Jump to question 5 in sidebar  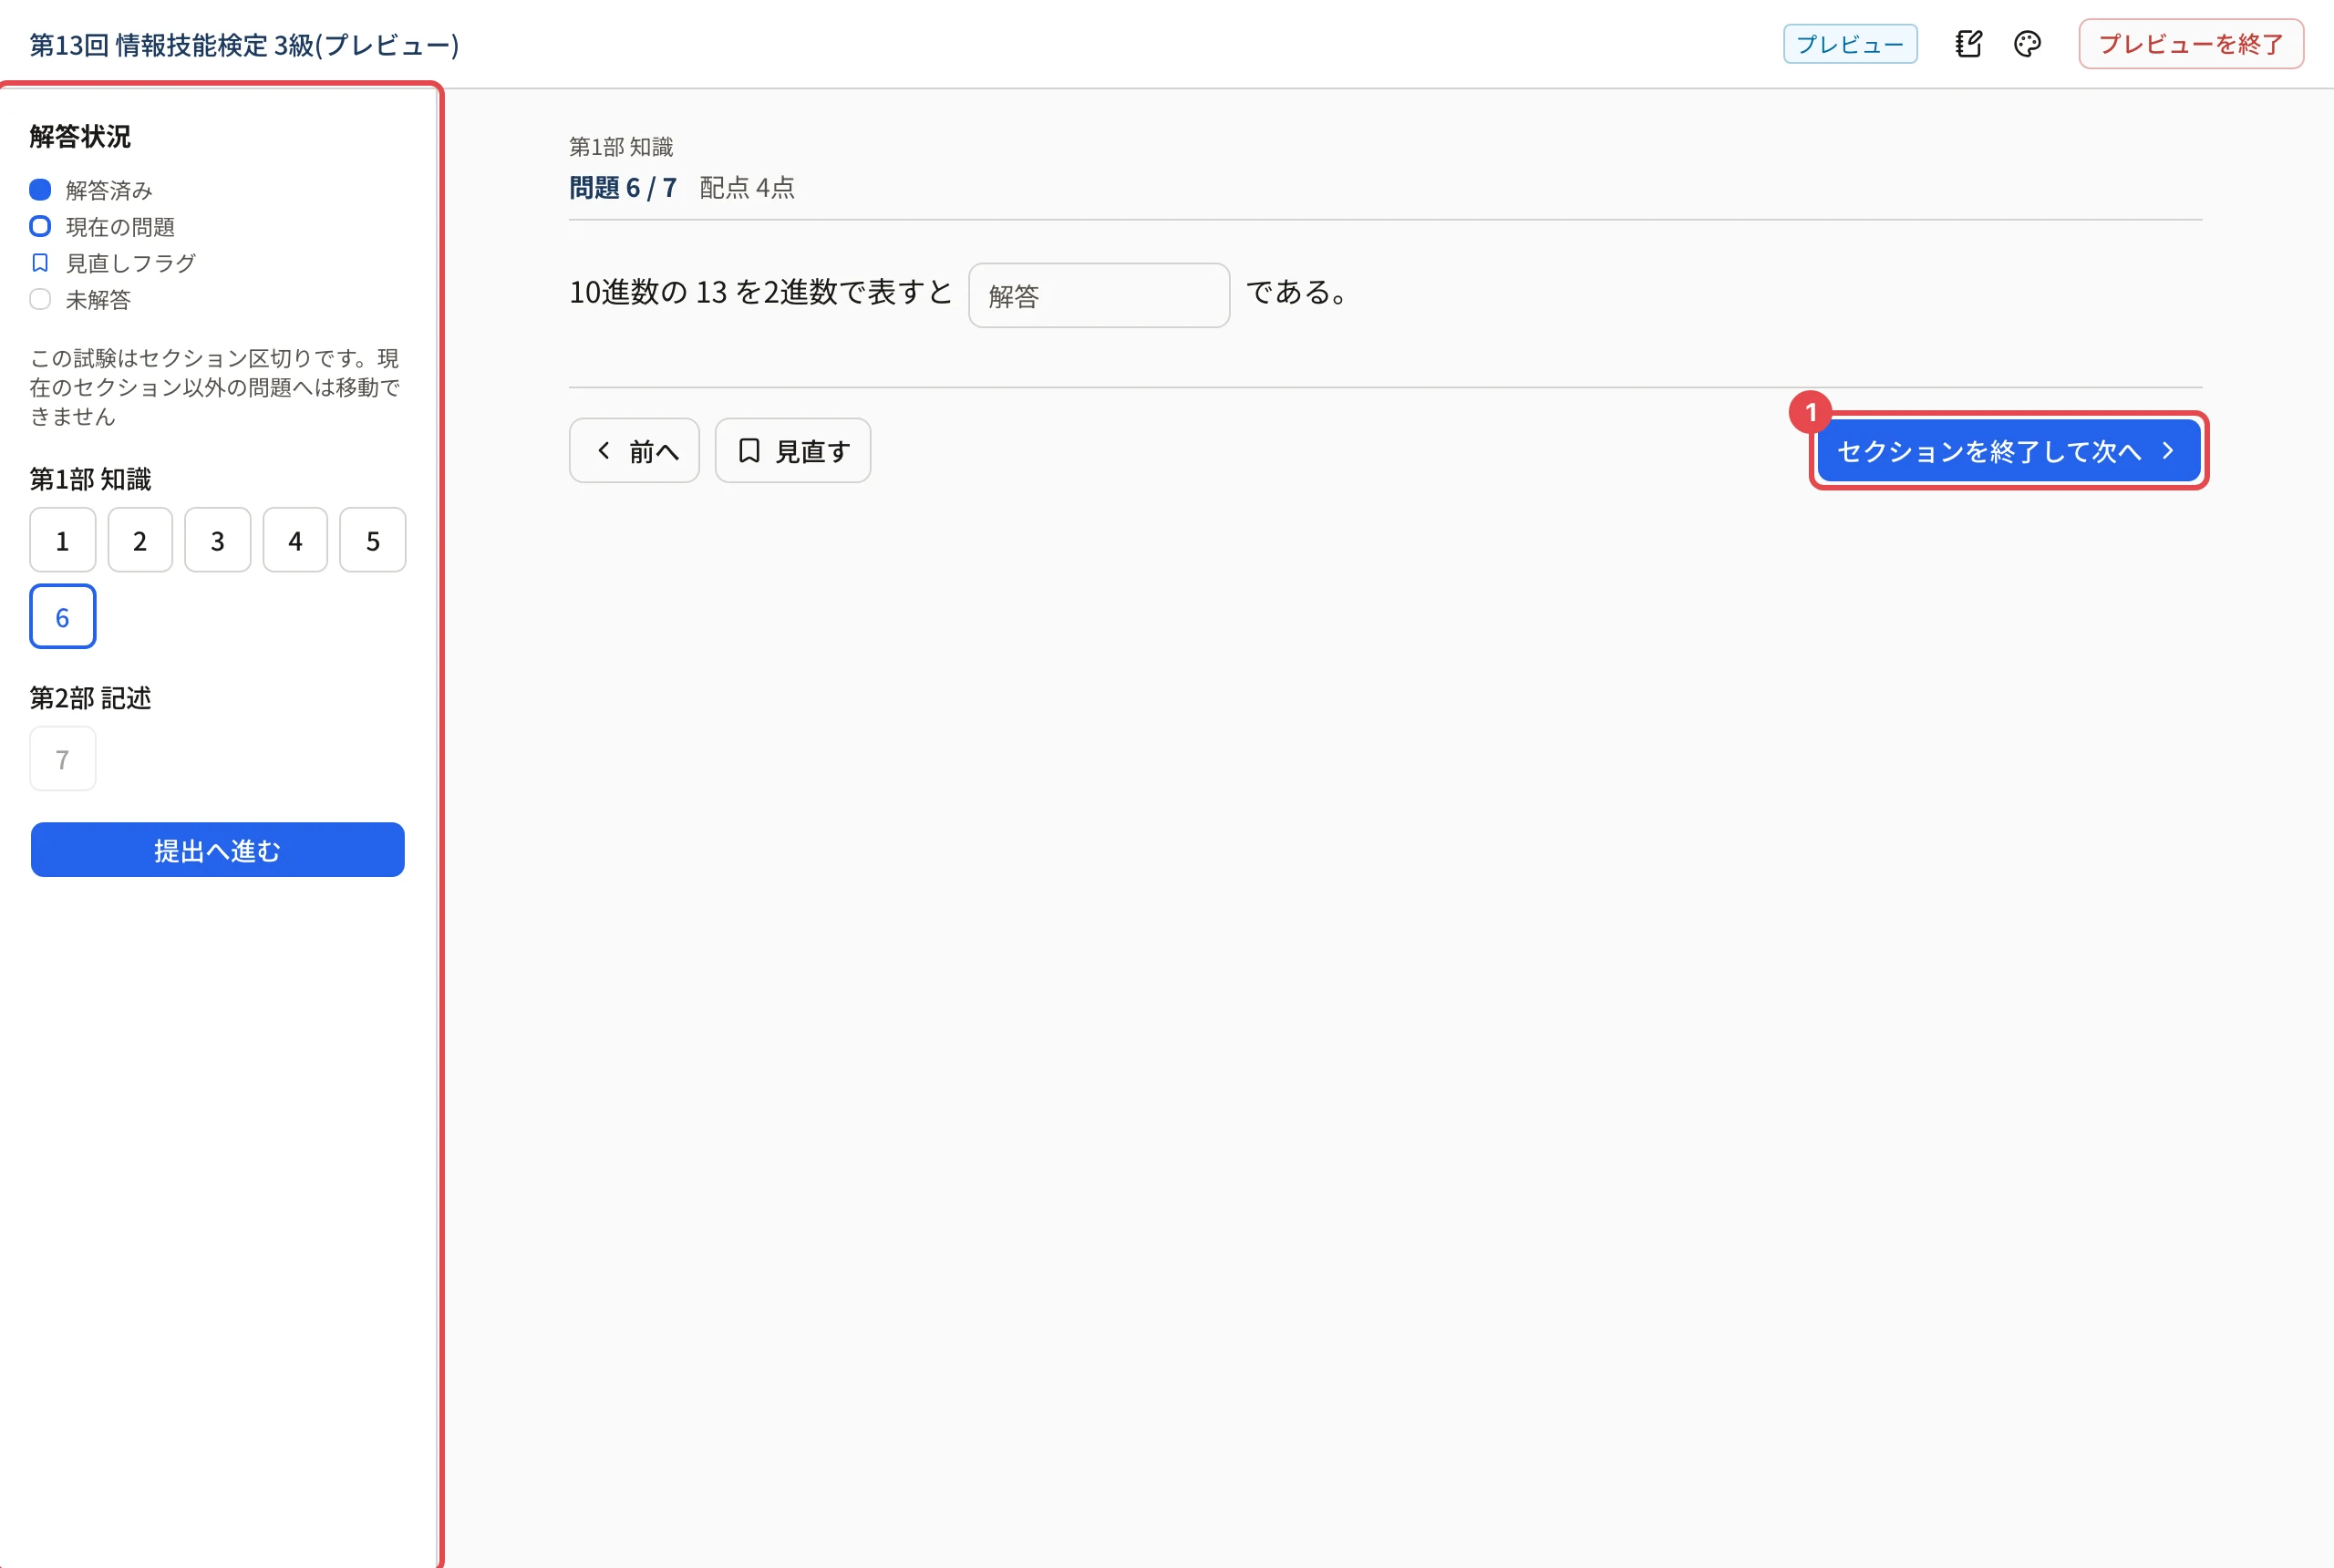pos(373,540)
